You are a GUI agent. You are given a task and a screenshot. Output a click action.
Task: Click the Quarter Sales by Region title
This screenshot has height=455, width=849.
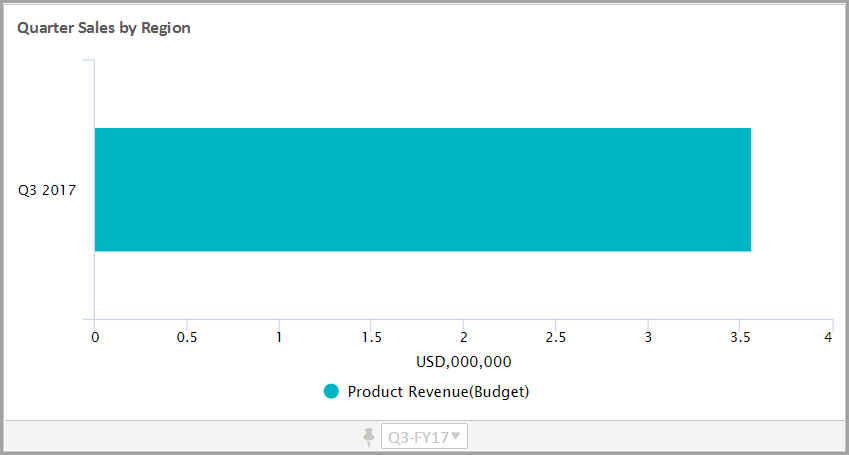[x=104, y=28]
